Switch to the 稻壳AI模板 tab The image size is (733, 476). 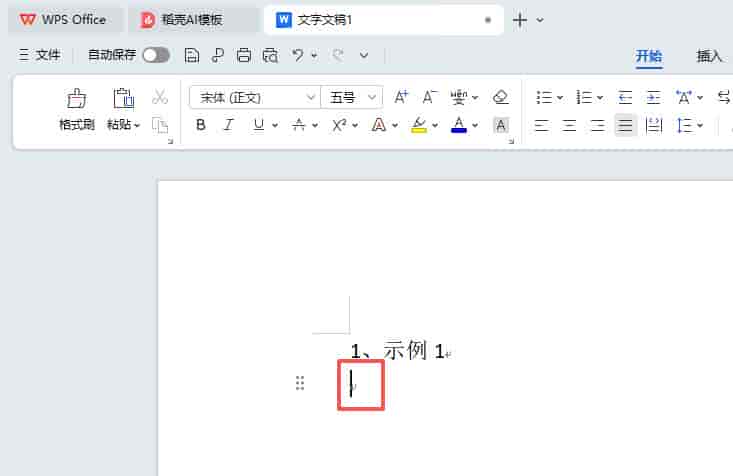coord(193,20)
